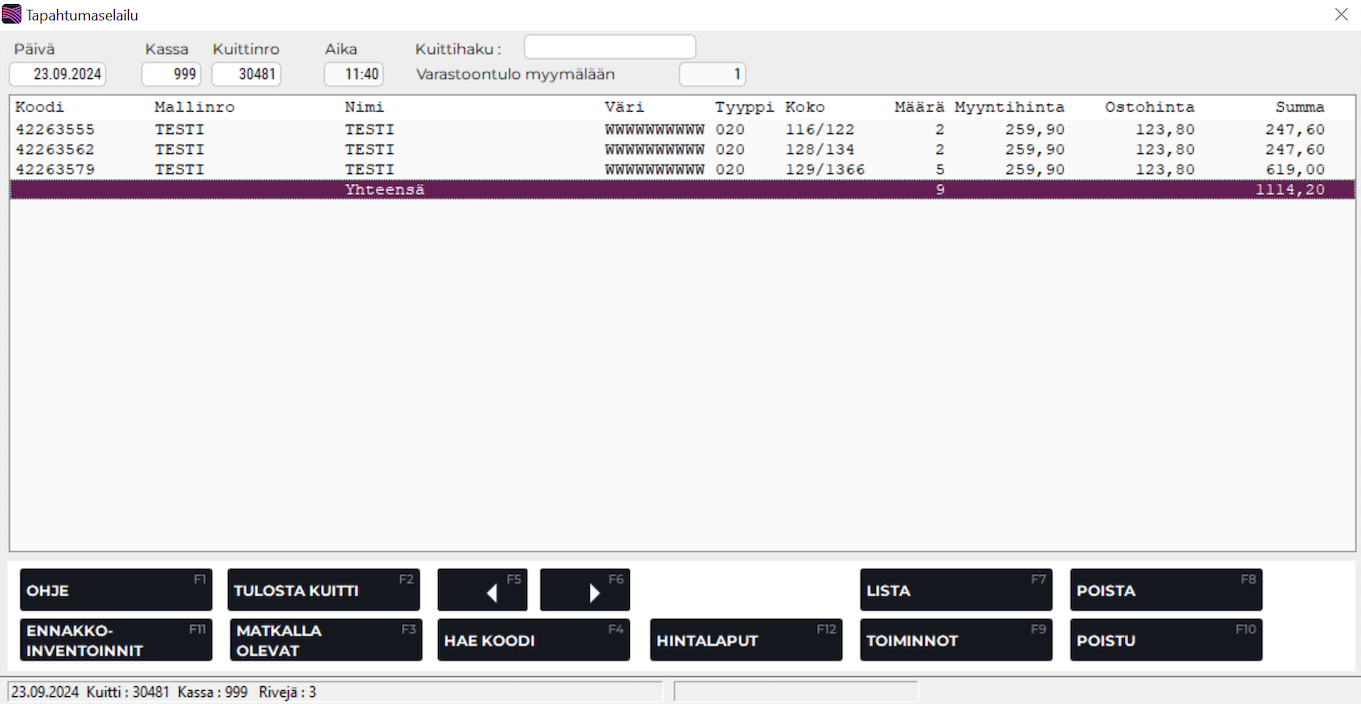Exit using the POISTU button

[1166, 640]
